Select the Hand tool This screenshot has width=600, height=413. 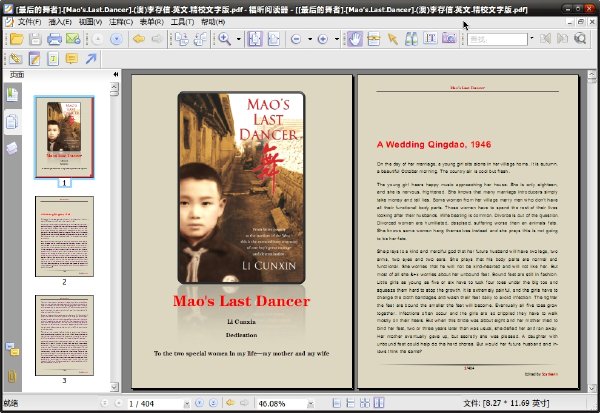(355, 39)
